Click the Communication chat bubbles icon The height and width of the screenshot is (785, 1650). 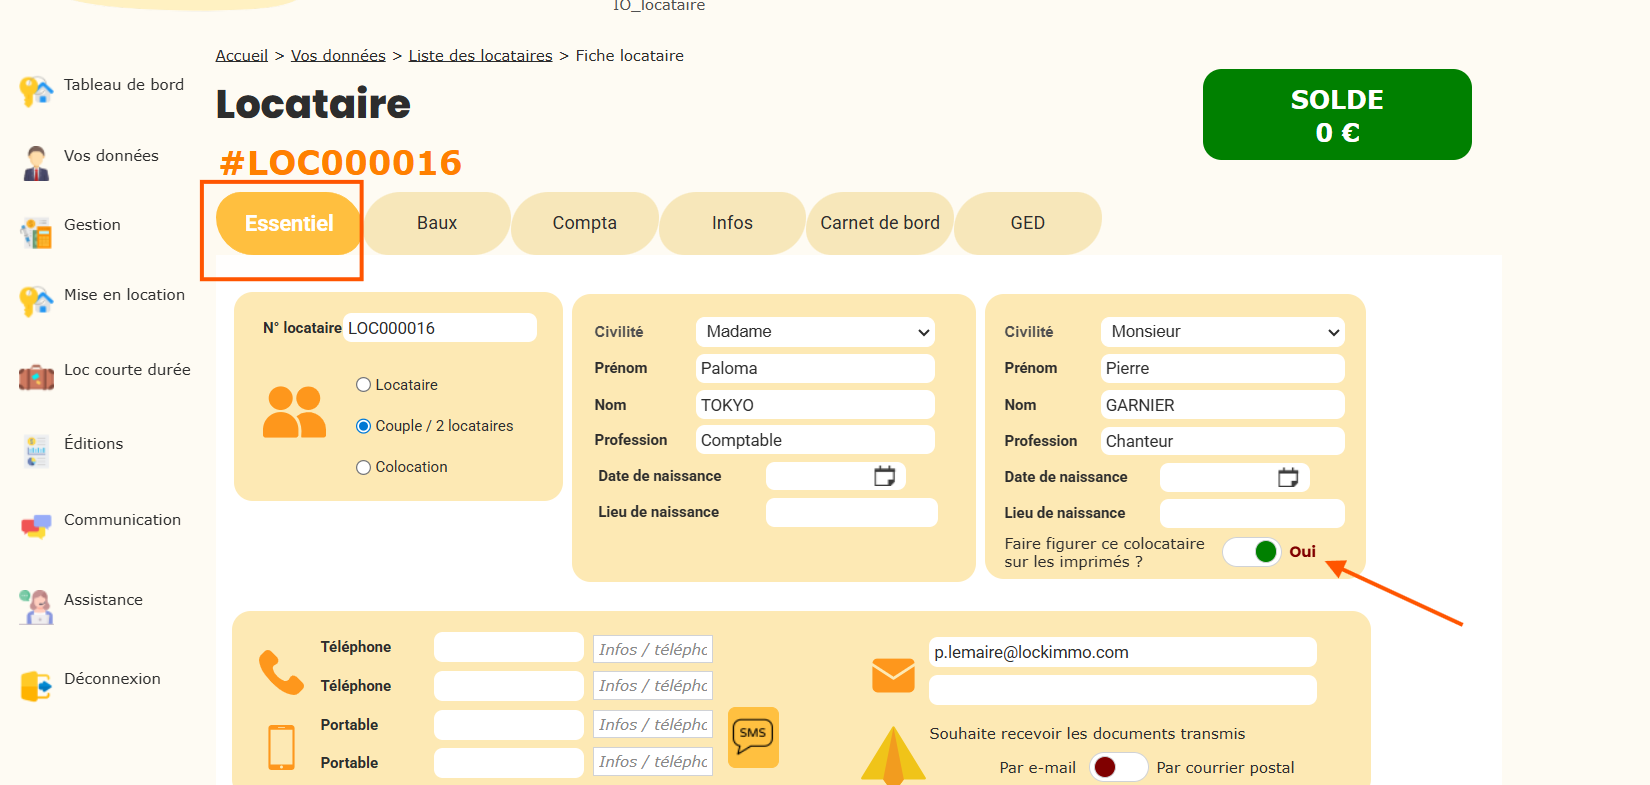[36, 526]
